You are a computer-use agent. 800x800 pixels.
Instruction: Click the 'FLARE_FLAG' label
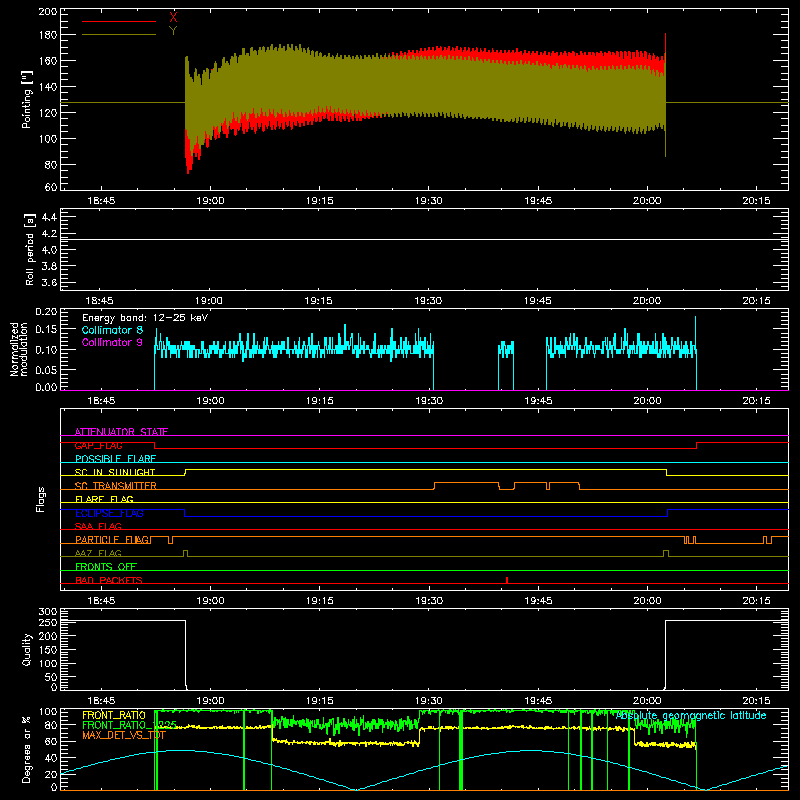click(x=104, y=499)
